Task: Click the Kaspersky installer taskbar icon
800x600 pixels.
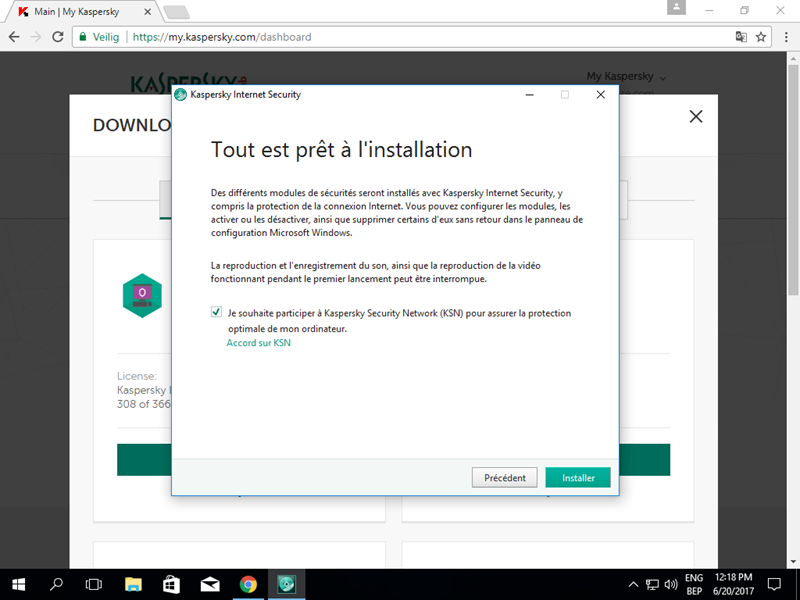Action: point(286,584)
